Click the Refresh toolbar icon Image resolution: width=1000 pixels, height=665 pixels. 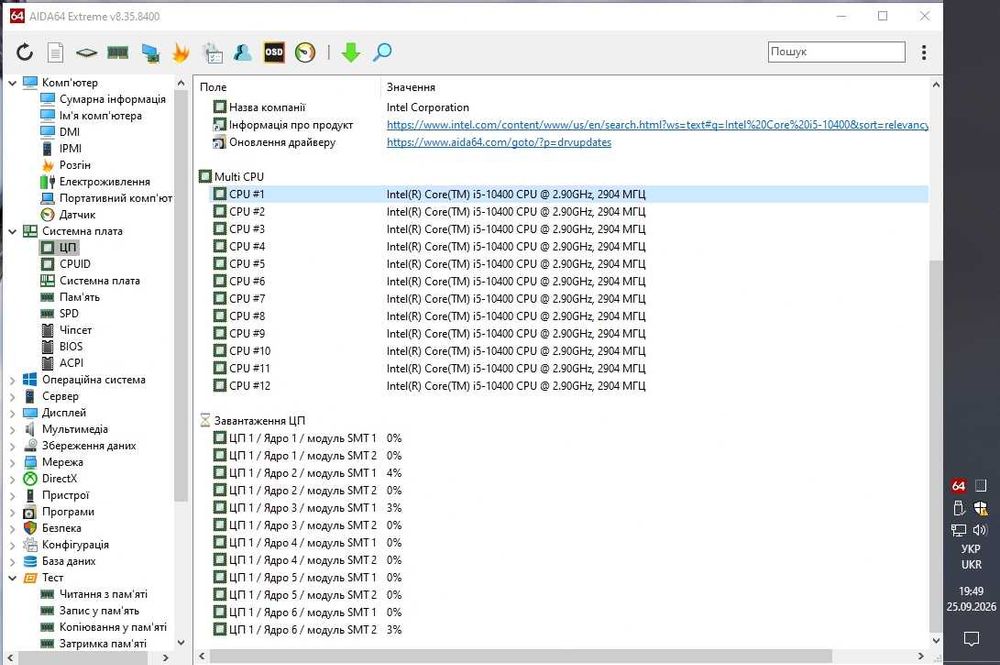[24, 52]
